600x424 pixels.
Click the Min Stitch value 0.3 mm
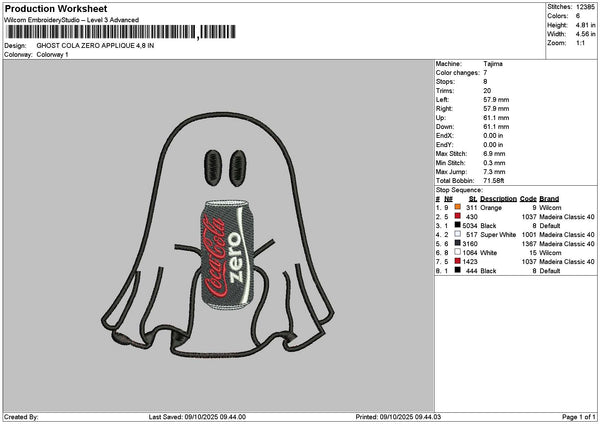coord(494,163)
